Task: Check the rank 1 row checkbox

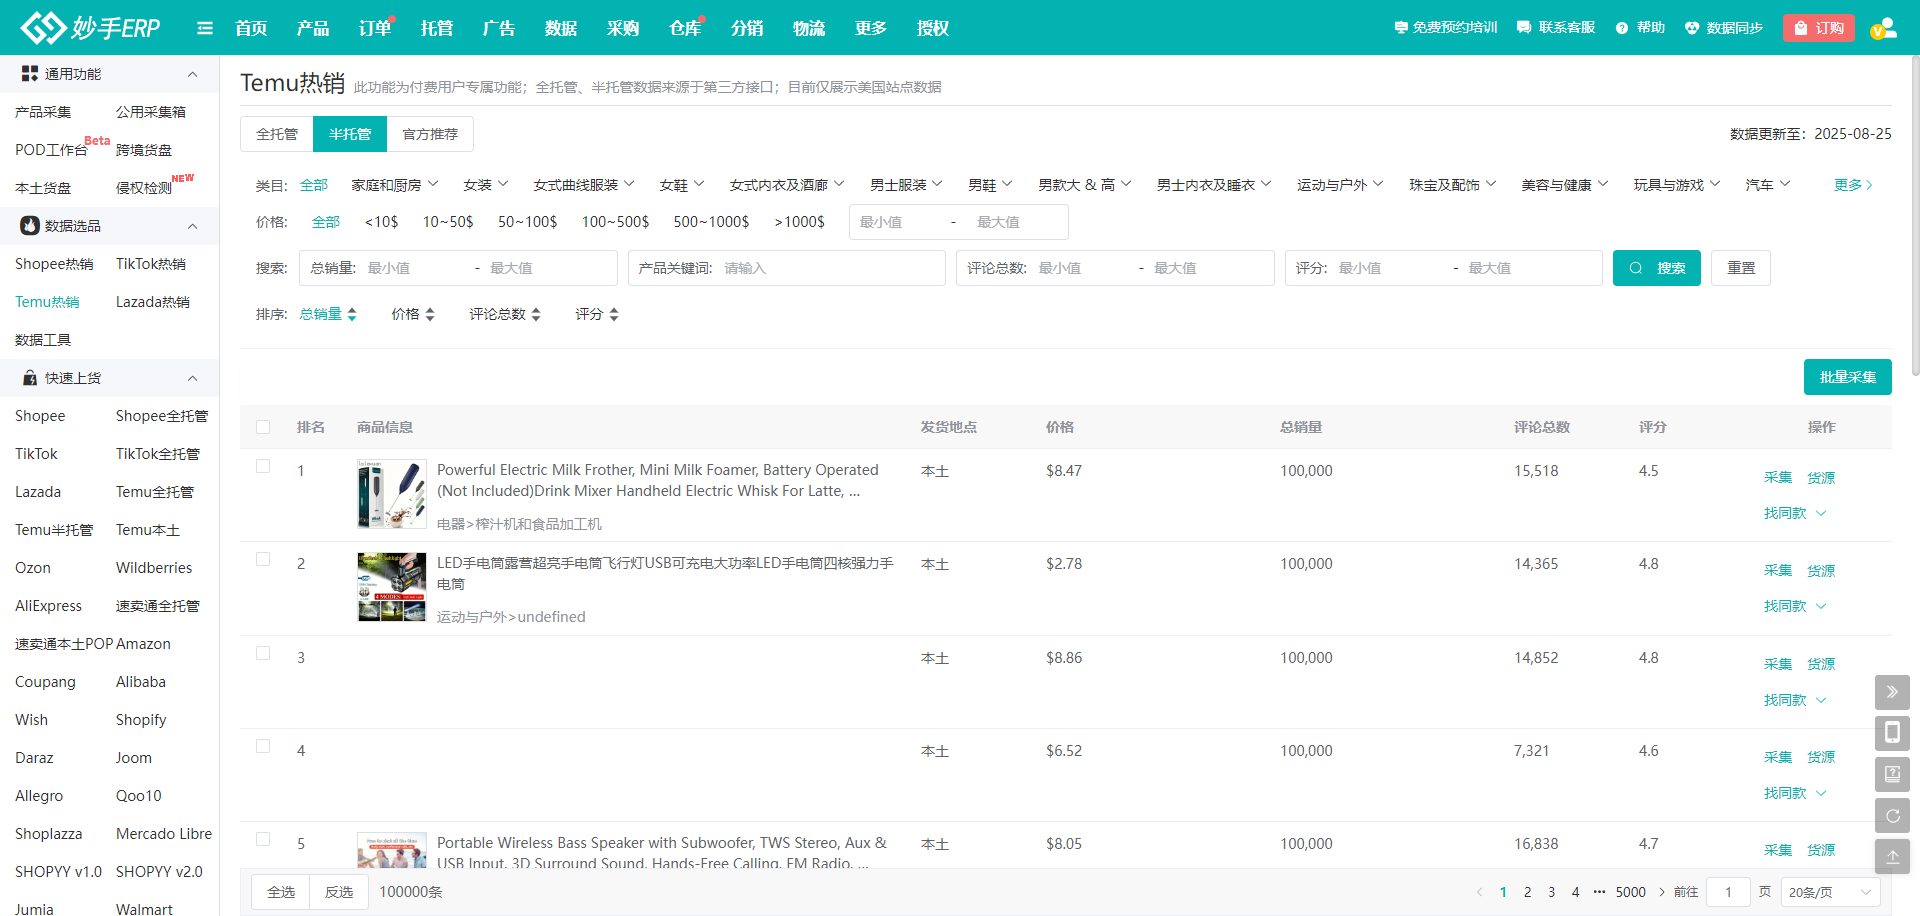Action: coord(263,466)
